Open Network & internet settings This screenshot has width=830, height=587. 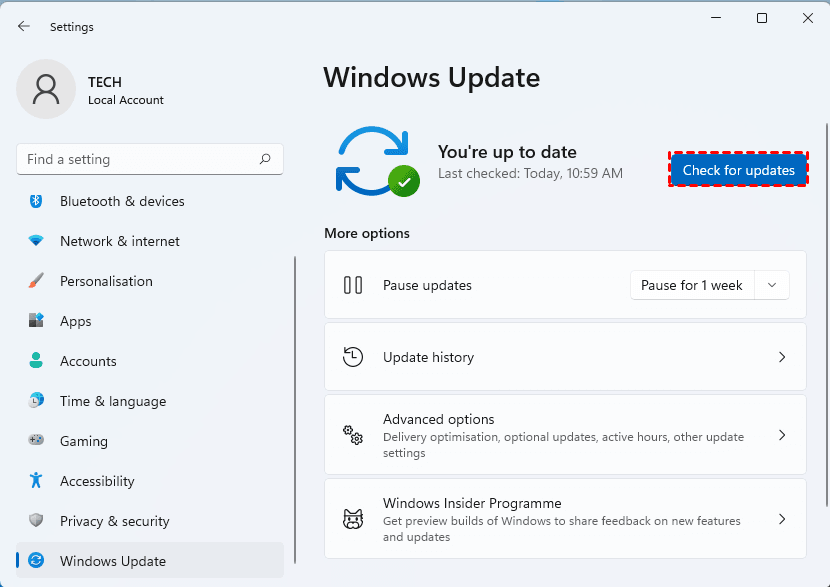click(120, 241)
